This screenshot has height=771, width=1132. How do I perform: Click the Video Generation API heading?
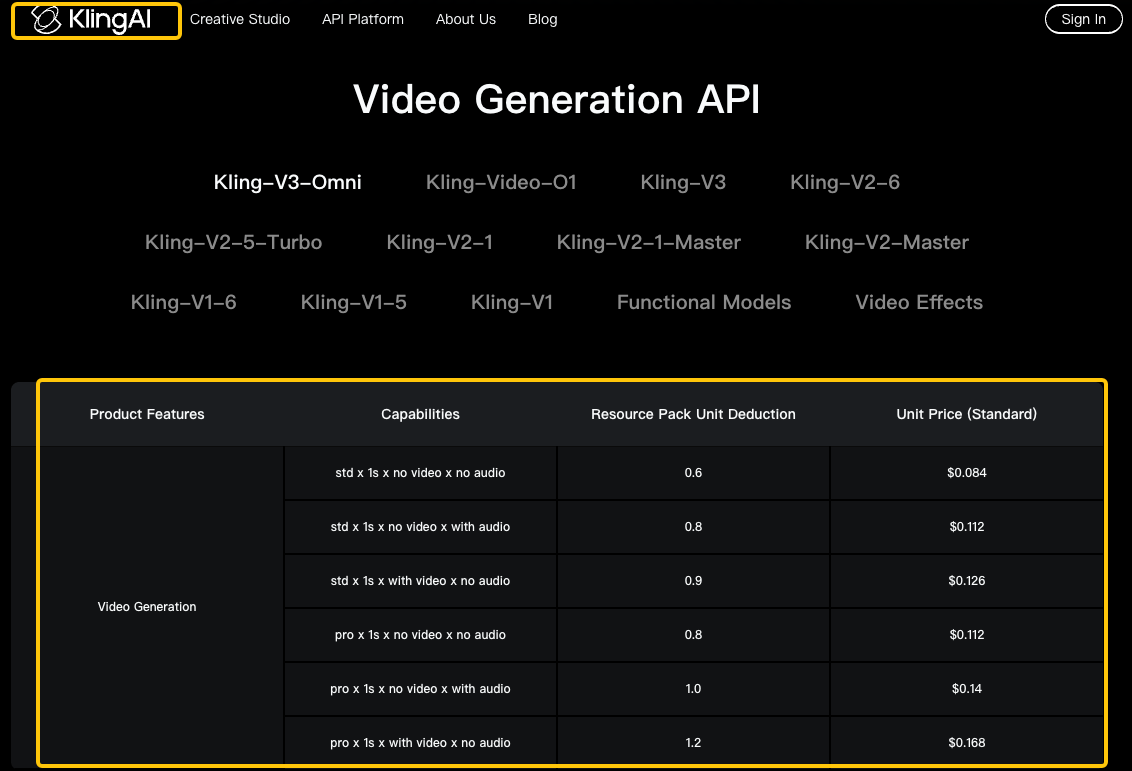[557, 99]
